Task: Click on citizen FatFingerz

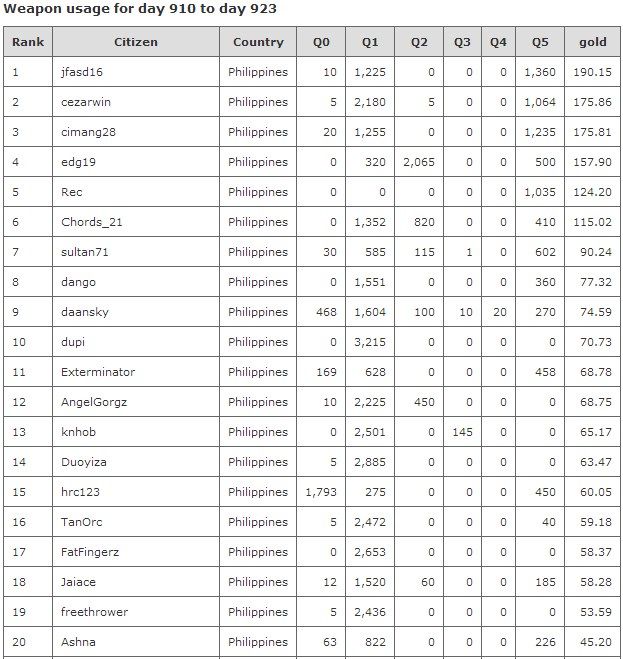Action: [x=91, y=552]
